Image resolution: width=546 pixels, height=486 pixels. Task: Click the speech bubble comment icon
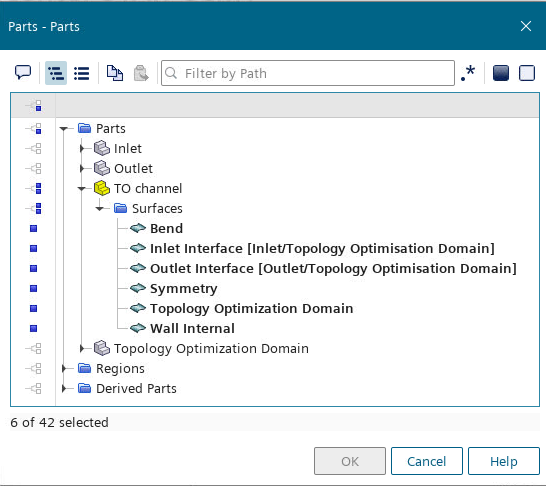pos(23,73)
